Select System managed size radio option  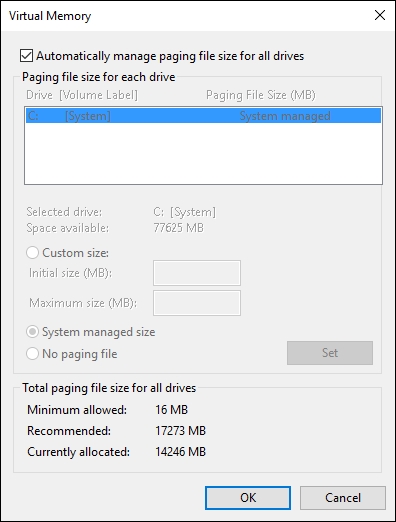click(32, 332)
